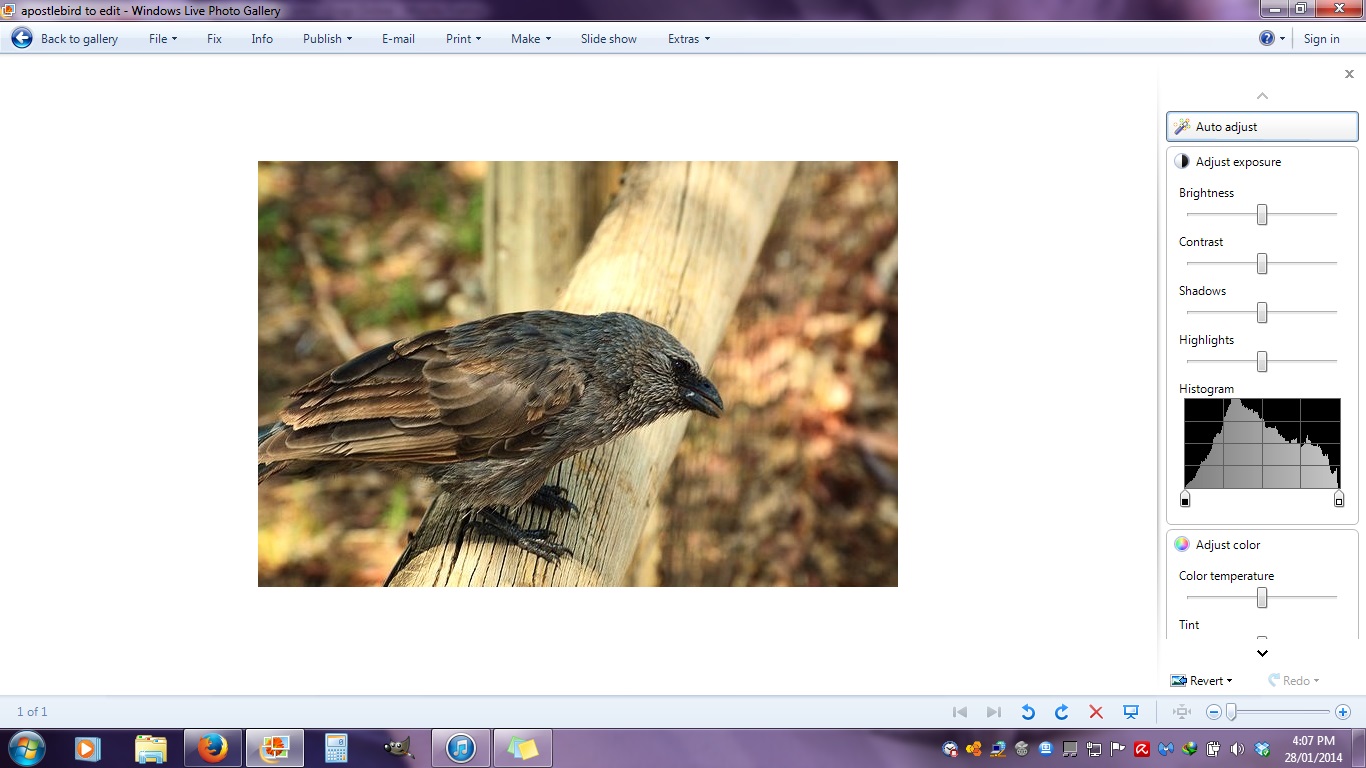Click the Action Center flag tray icon
Image resolution: width=1366 pixels, height=768 pixels.
[1118, 749]
